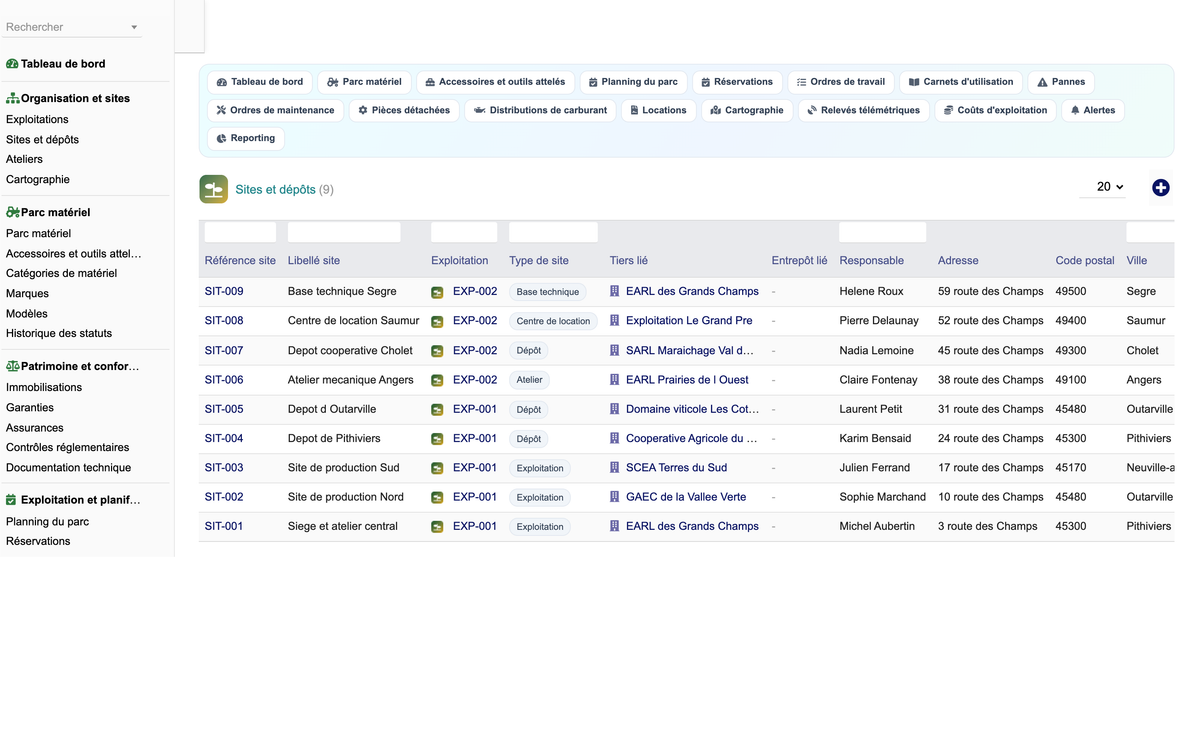Open Cartographie shortcut in top bar
This screenshot has width=1200, height=743.
747,110
